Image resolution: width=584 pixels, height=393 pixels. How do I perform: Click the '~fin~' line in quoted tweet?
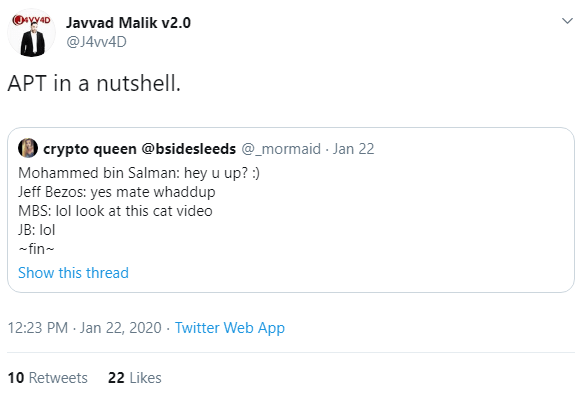(x=36, y=249)
